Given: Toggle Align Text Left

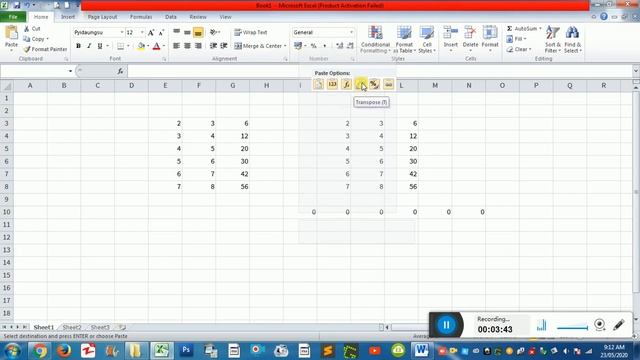Looking at the screenshot, I should [176, 46].
